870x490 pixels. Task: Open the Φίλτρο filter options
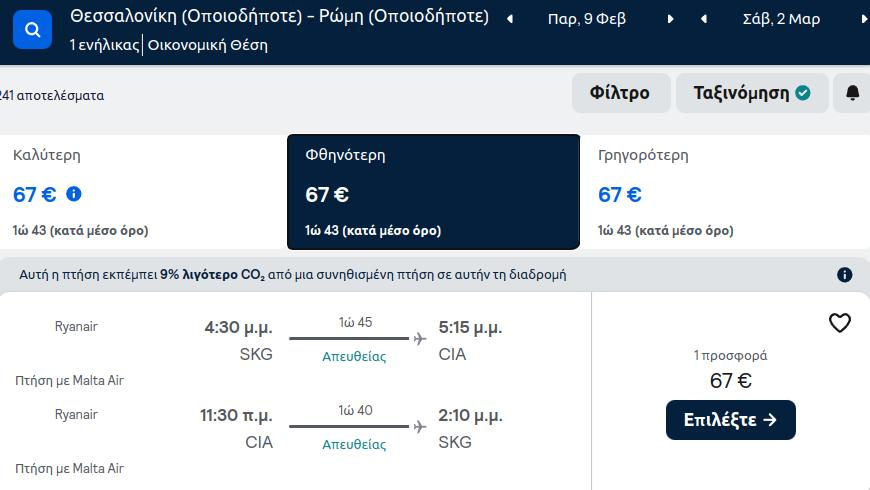pyautogui.click(x=621, y=93)
